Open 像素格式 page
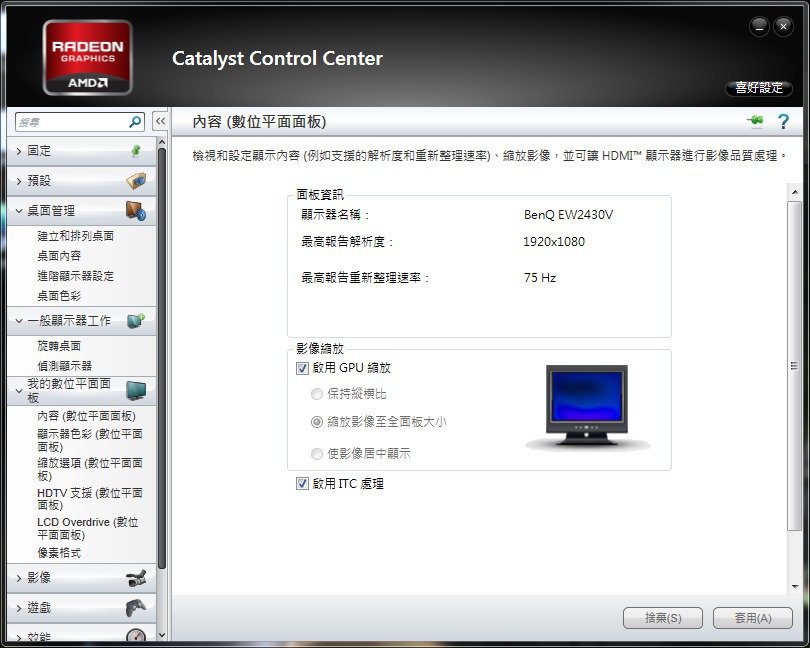 click(59, 553)
